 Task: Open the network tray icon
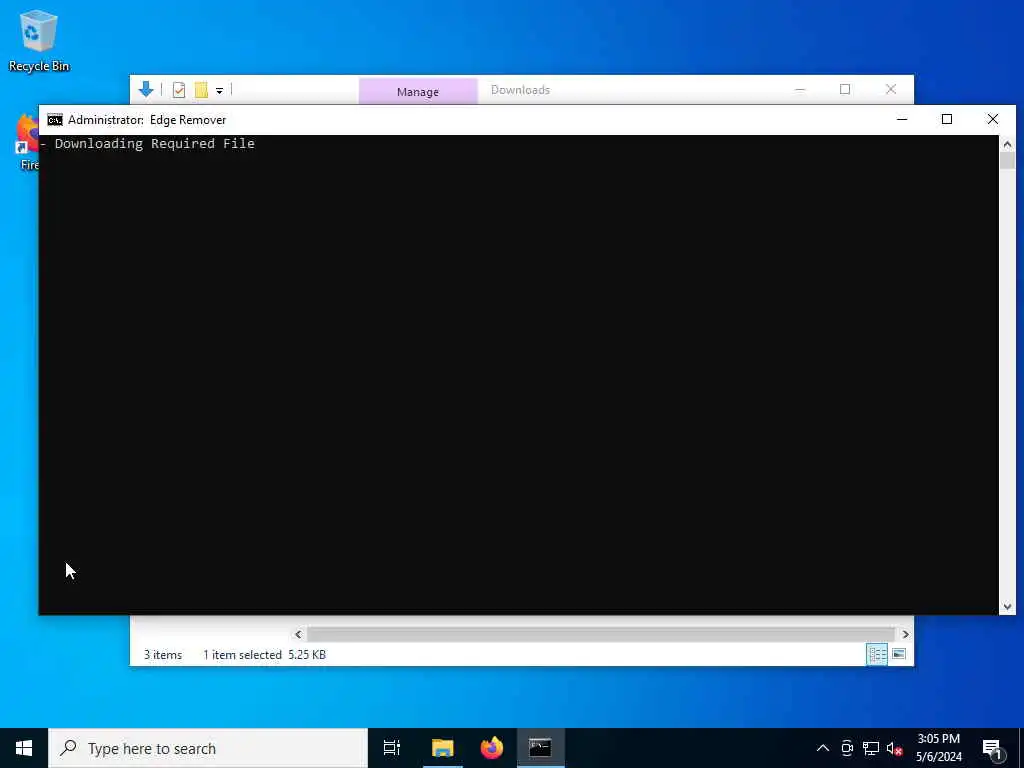(x=871, y=748)
